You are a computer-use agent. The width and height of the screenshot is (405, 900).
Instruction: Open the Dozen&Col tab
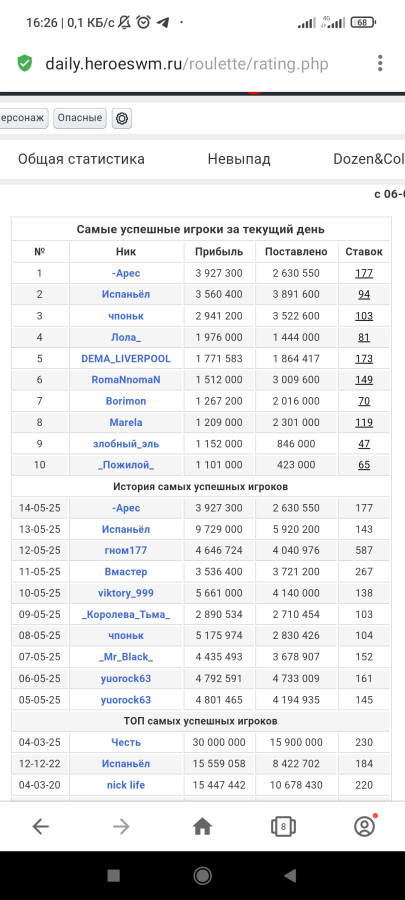(369, 159)
